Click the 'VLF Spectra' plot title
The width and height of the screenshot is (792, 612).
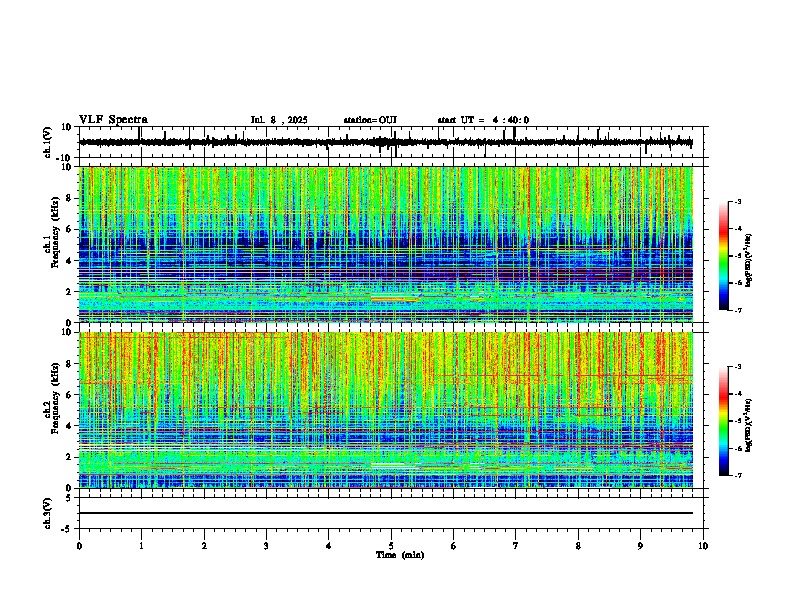click(113, 120)
